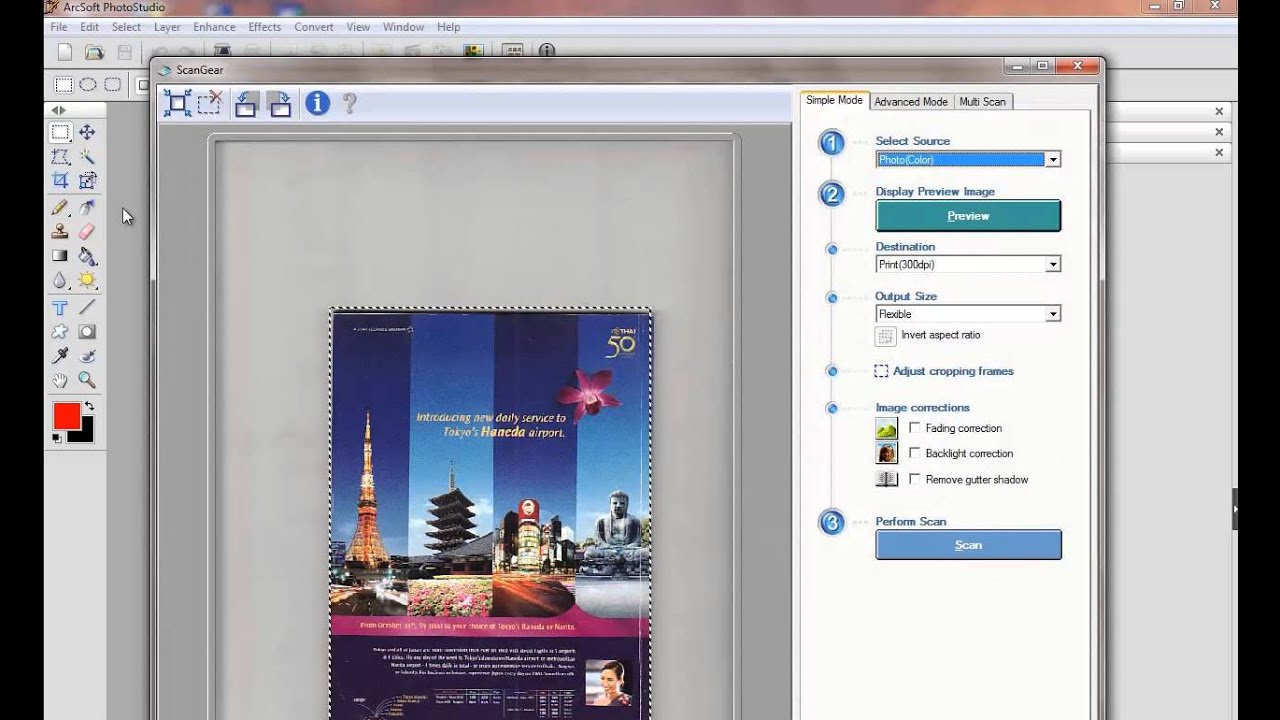Click ScanGear auto crop icon
The image size is (1280, 720).
[178, 103]
